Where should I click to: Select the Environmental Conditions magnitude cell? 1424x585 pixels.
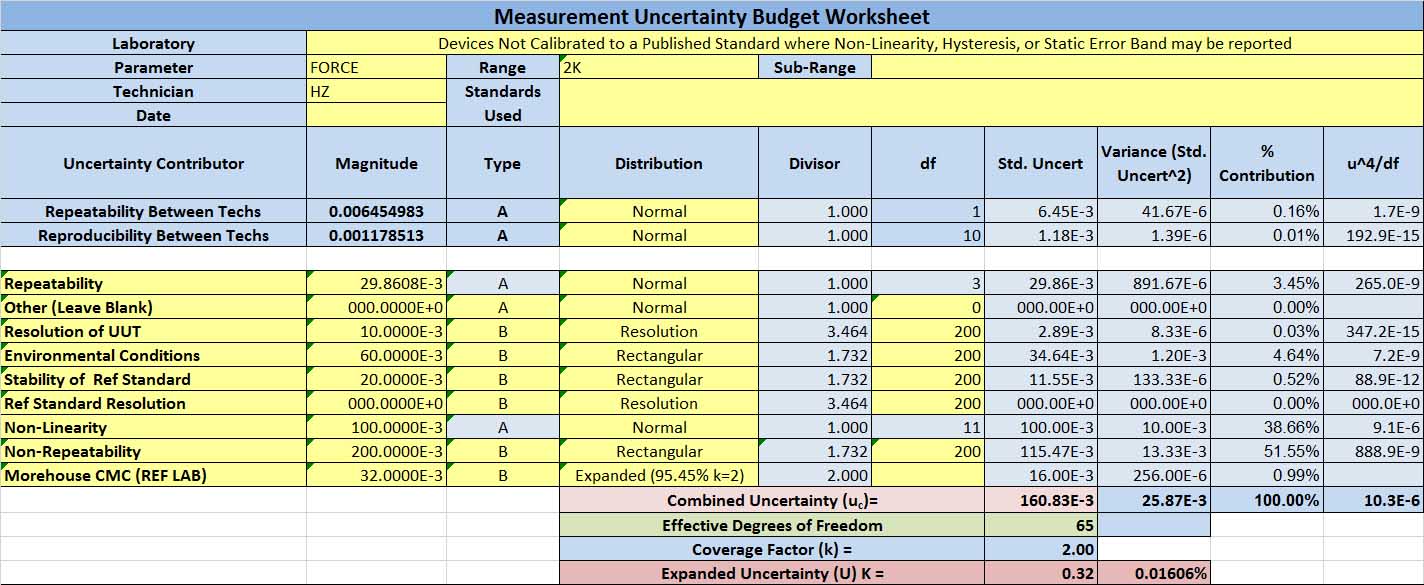click(x=375, y=355)
